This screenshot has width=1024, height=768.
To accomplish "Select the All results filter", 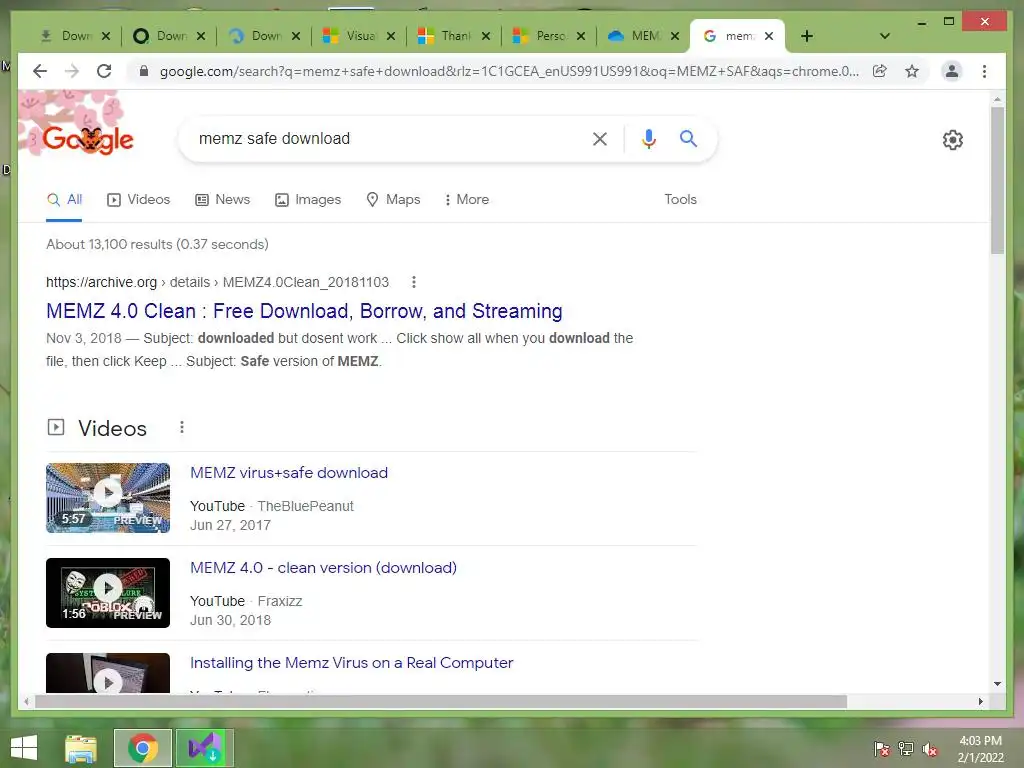I will tap(64, 200).
